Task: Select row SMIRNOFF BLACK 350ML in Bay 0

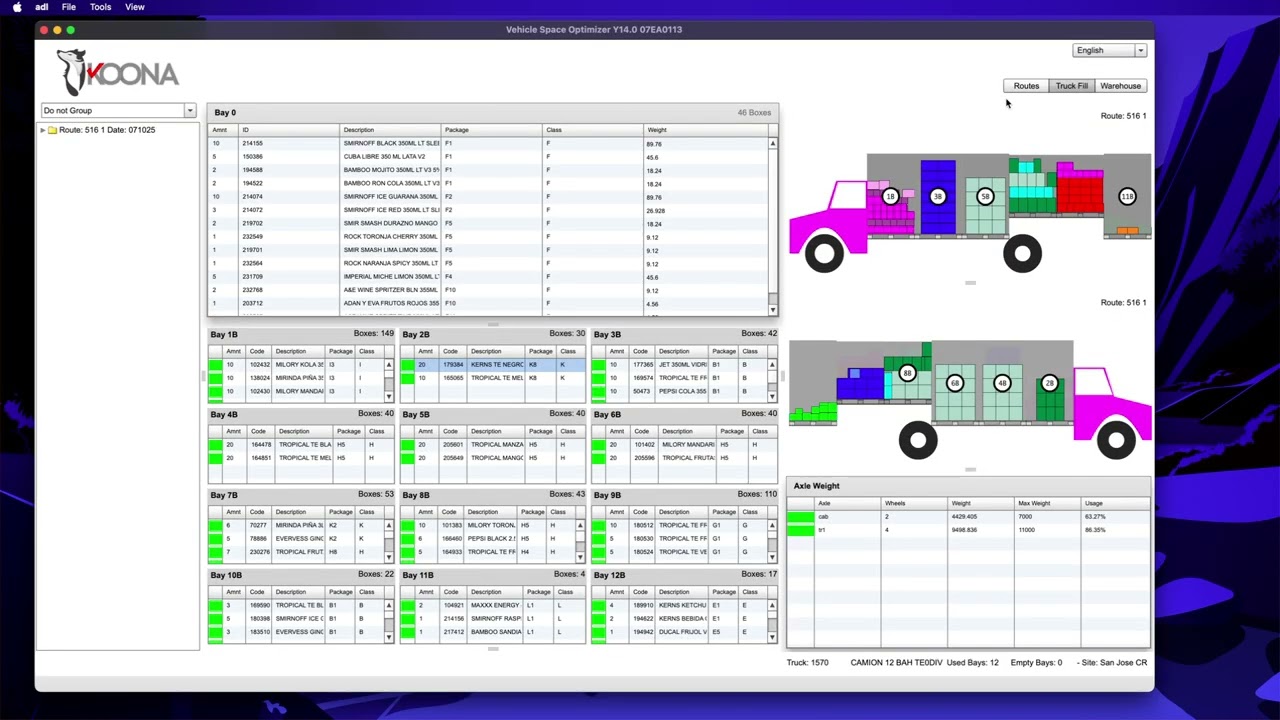Action: (x=490, y=144)
